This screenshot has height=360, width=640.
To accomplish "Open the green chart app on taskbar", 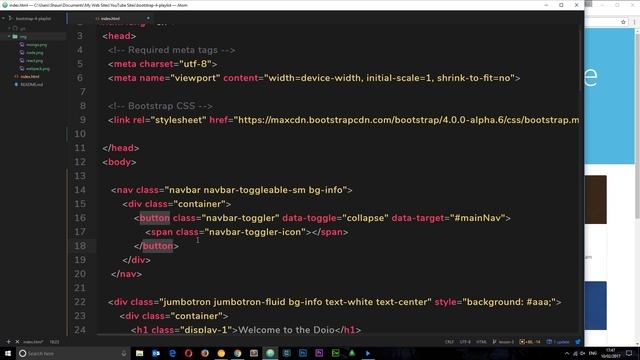I will point(336,353).
